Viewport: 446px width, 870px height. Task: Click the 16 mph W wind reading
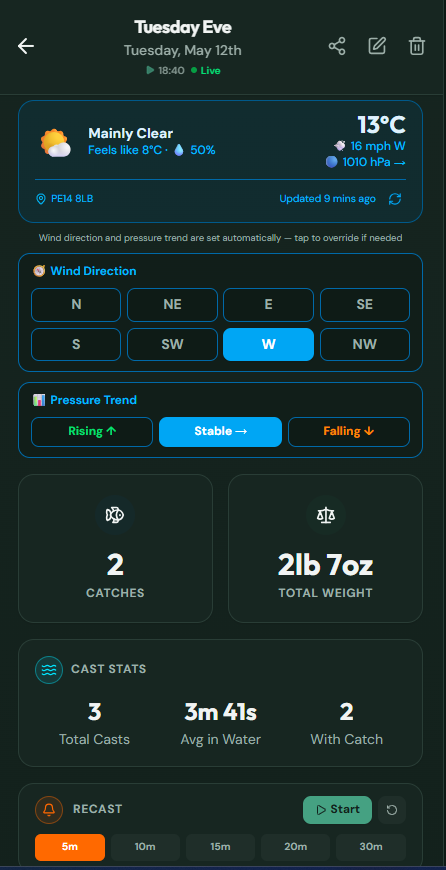click(x=378, y=146)
